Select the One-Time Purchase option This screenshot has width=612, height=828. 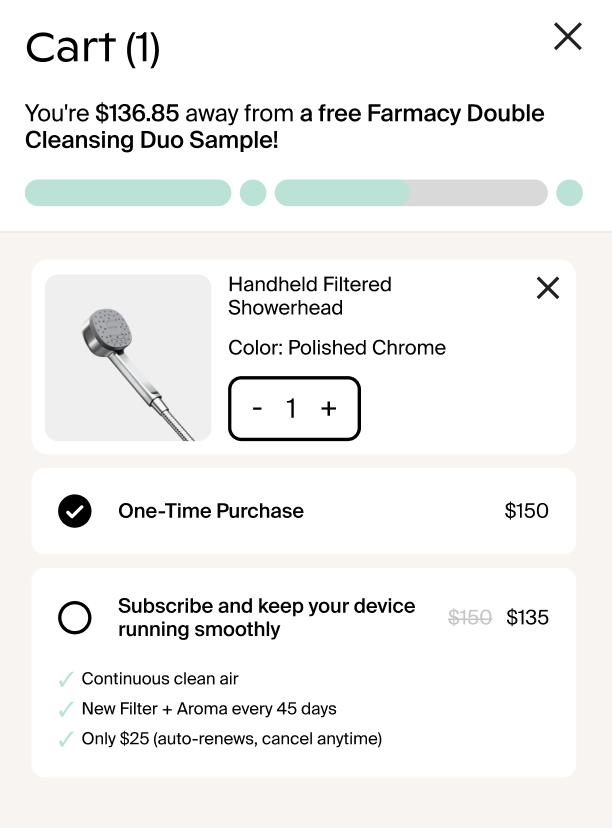click(210, 511)
